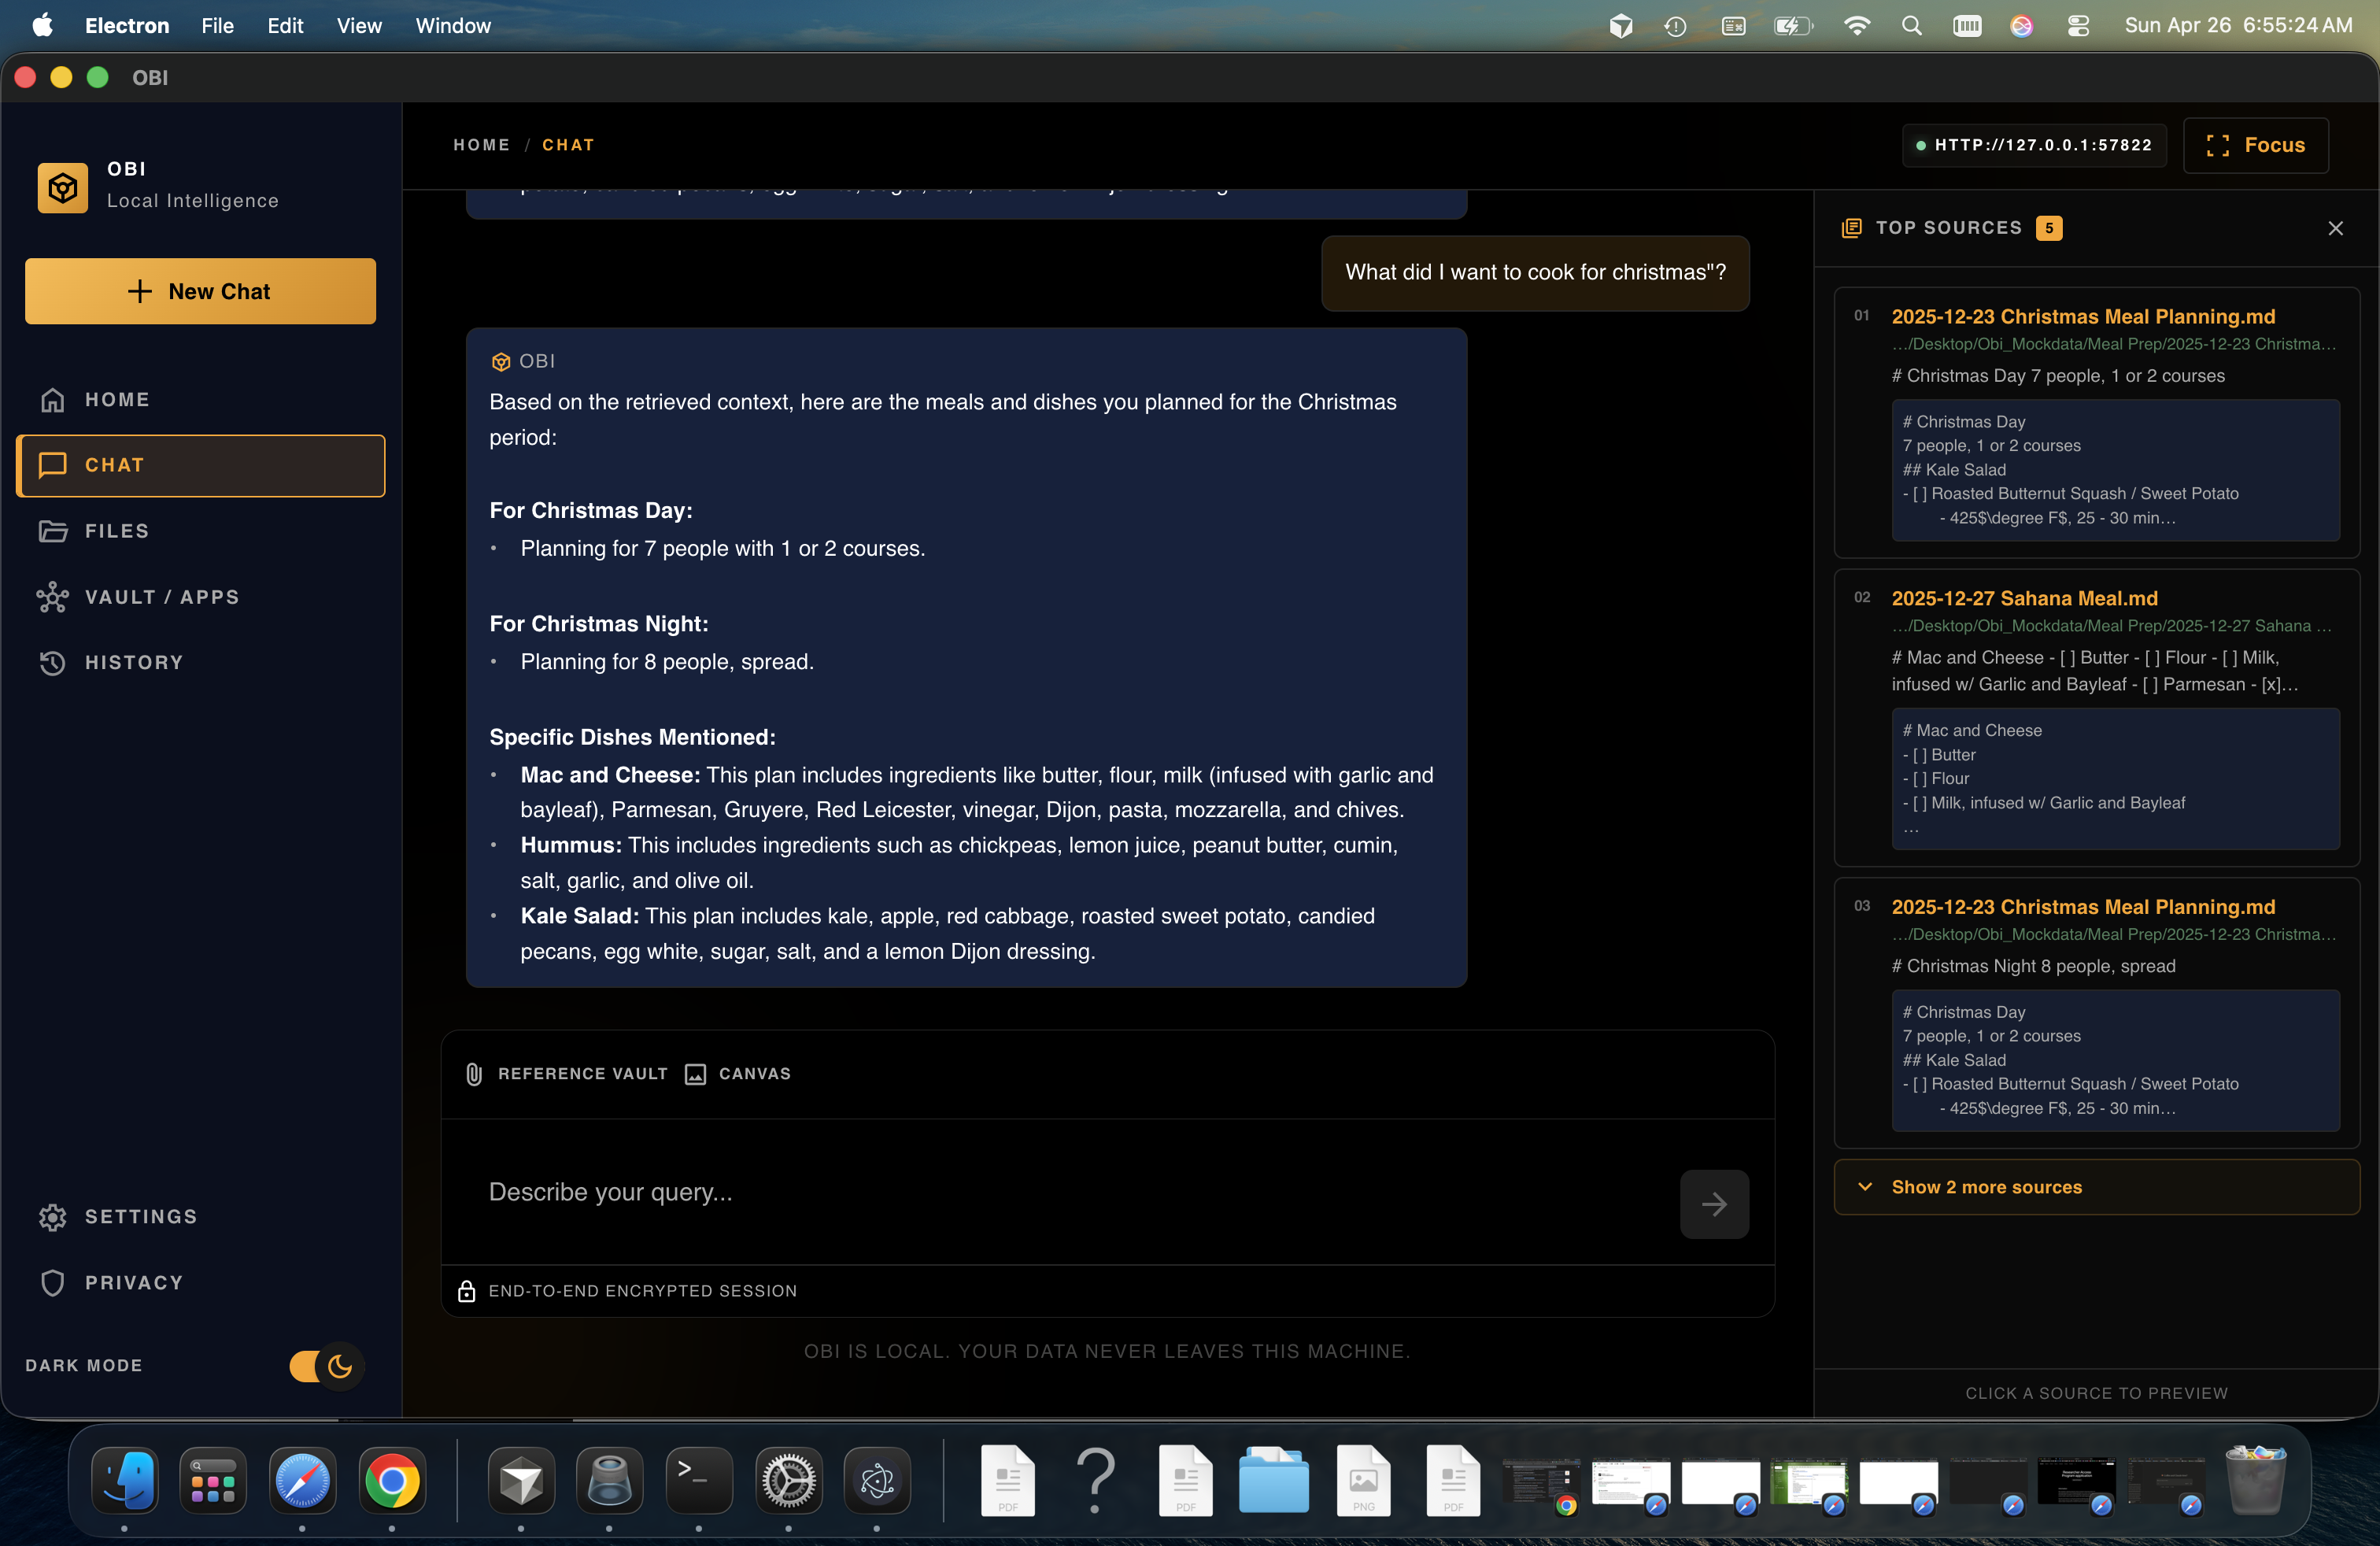Viewport: 2380px width, 1546px height.
Task: Click the OBI cube logo icon
Action: click(62, 187)
